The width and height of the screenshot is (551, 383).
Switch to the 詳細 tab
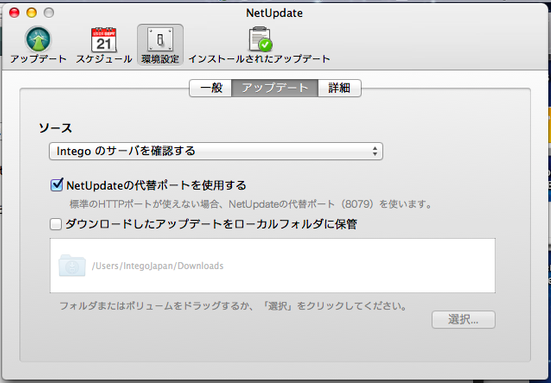(x=339, y=88)
